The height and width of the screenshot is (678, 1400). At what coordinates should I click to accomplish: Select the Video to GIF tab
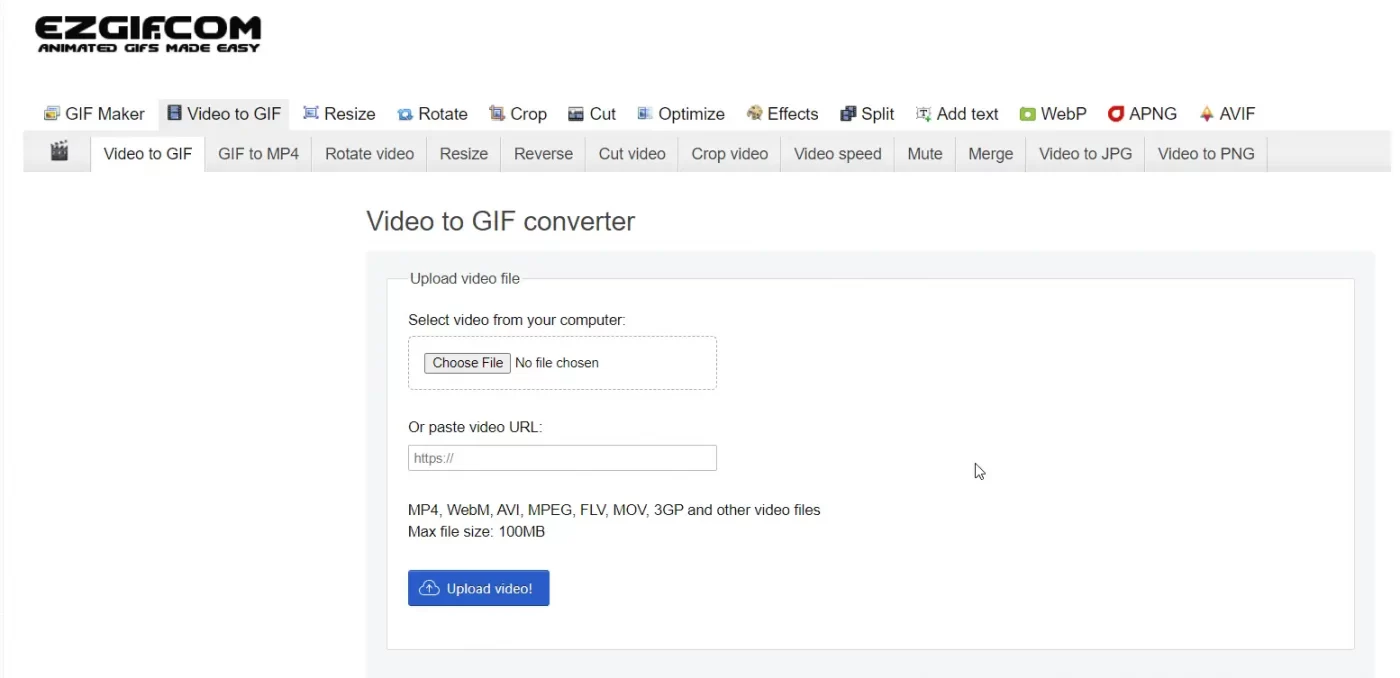[148, 154]
